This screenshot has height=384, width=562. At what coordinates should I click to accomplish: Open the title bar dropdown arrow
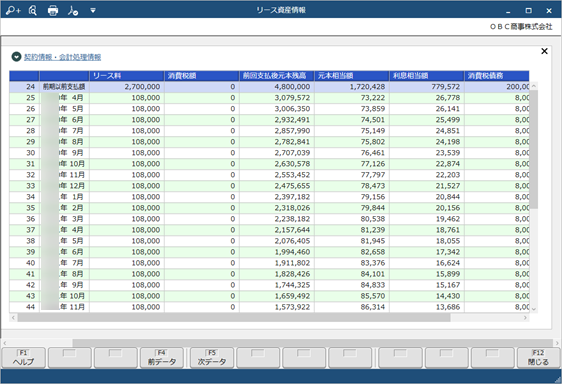point(93,10)
